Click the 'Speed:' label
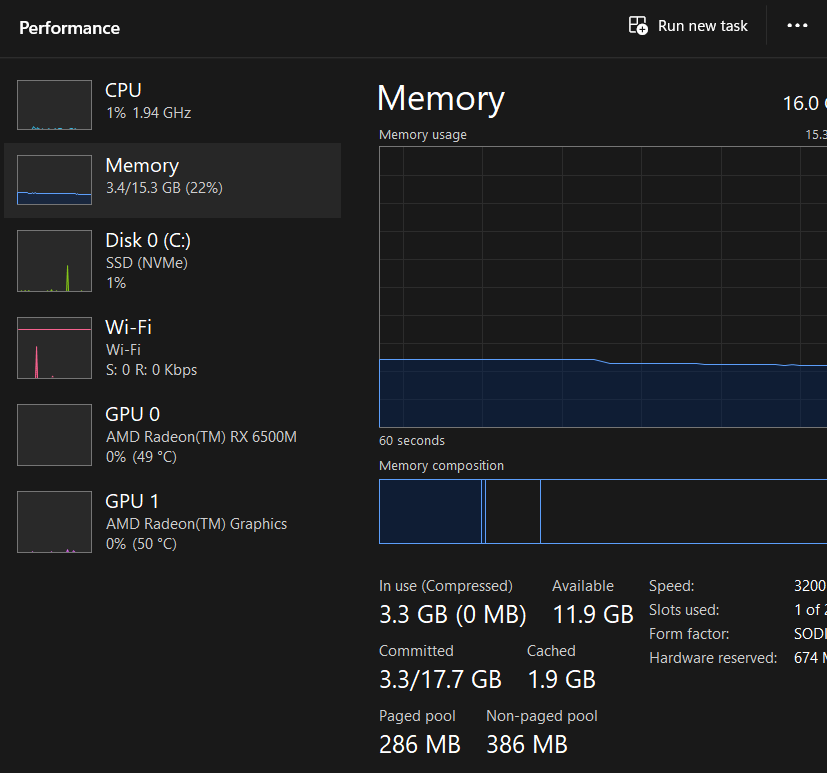Viewport: 827px width, 773px height. 671,586
